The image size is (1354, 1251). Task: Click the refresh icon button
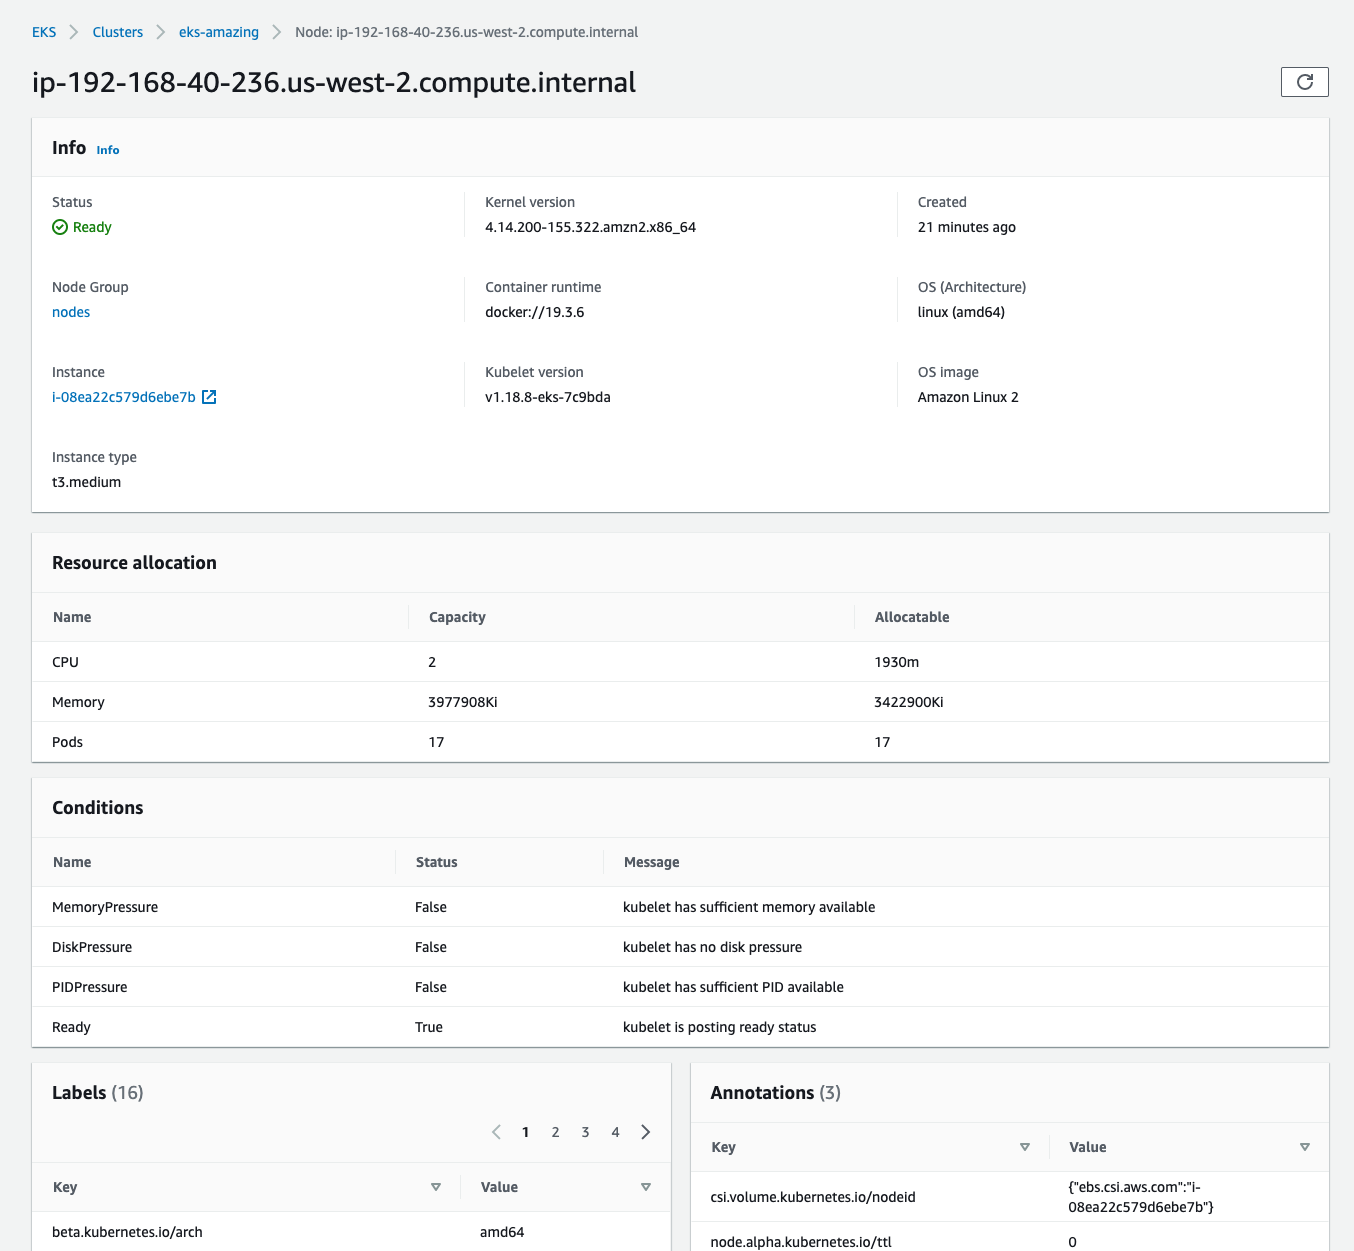[x=1304, y=82]
